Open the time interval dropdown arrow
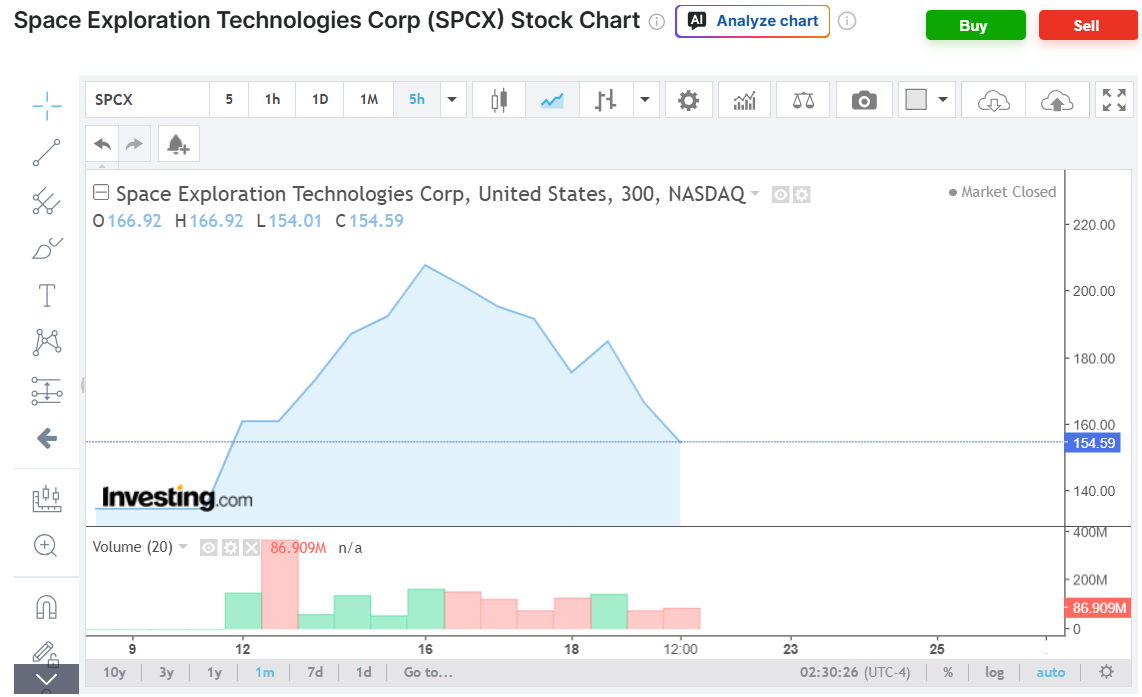The width and height of the screenshot is (1142, 697). (452, 100)
